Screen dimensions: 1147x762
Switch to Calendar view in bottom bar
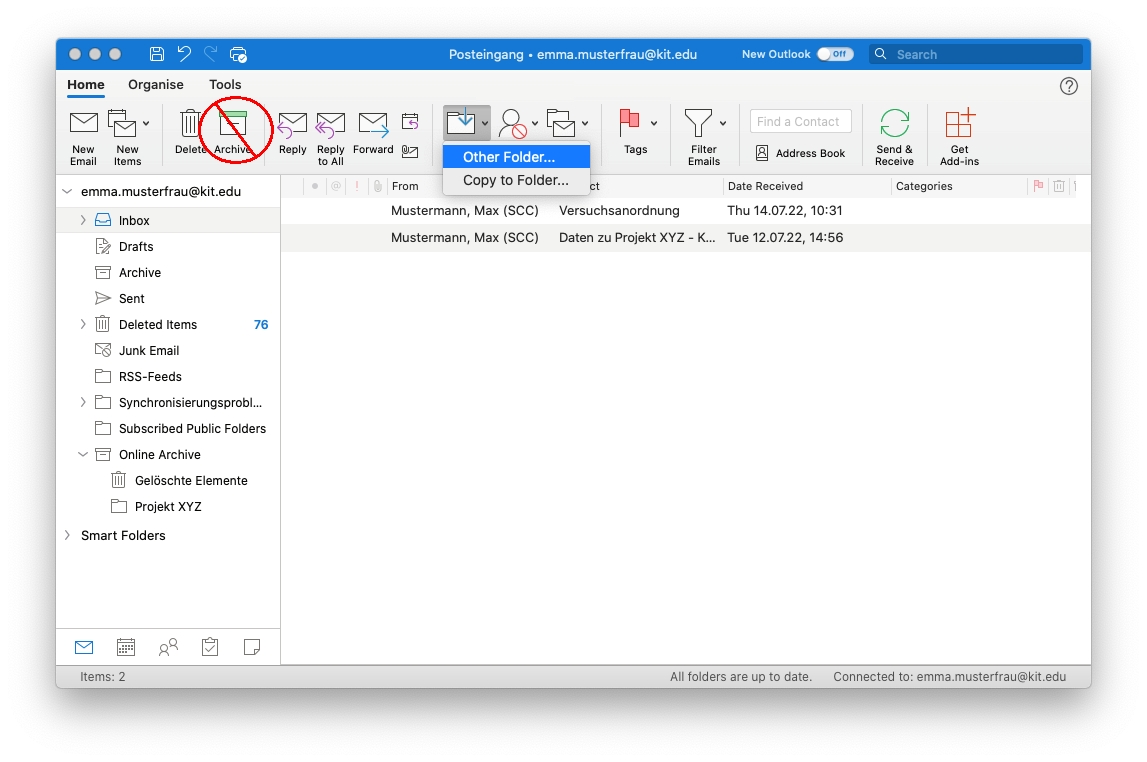pos(126,647)
